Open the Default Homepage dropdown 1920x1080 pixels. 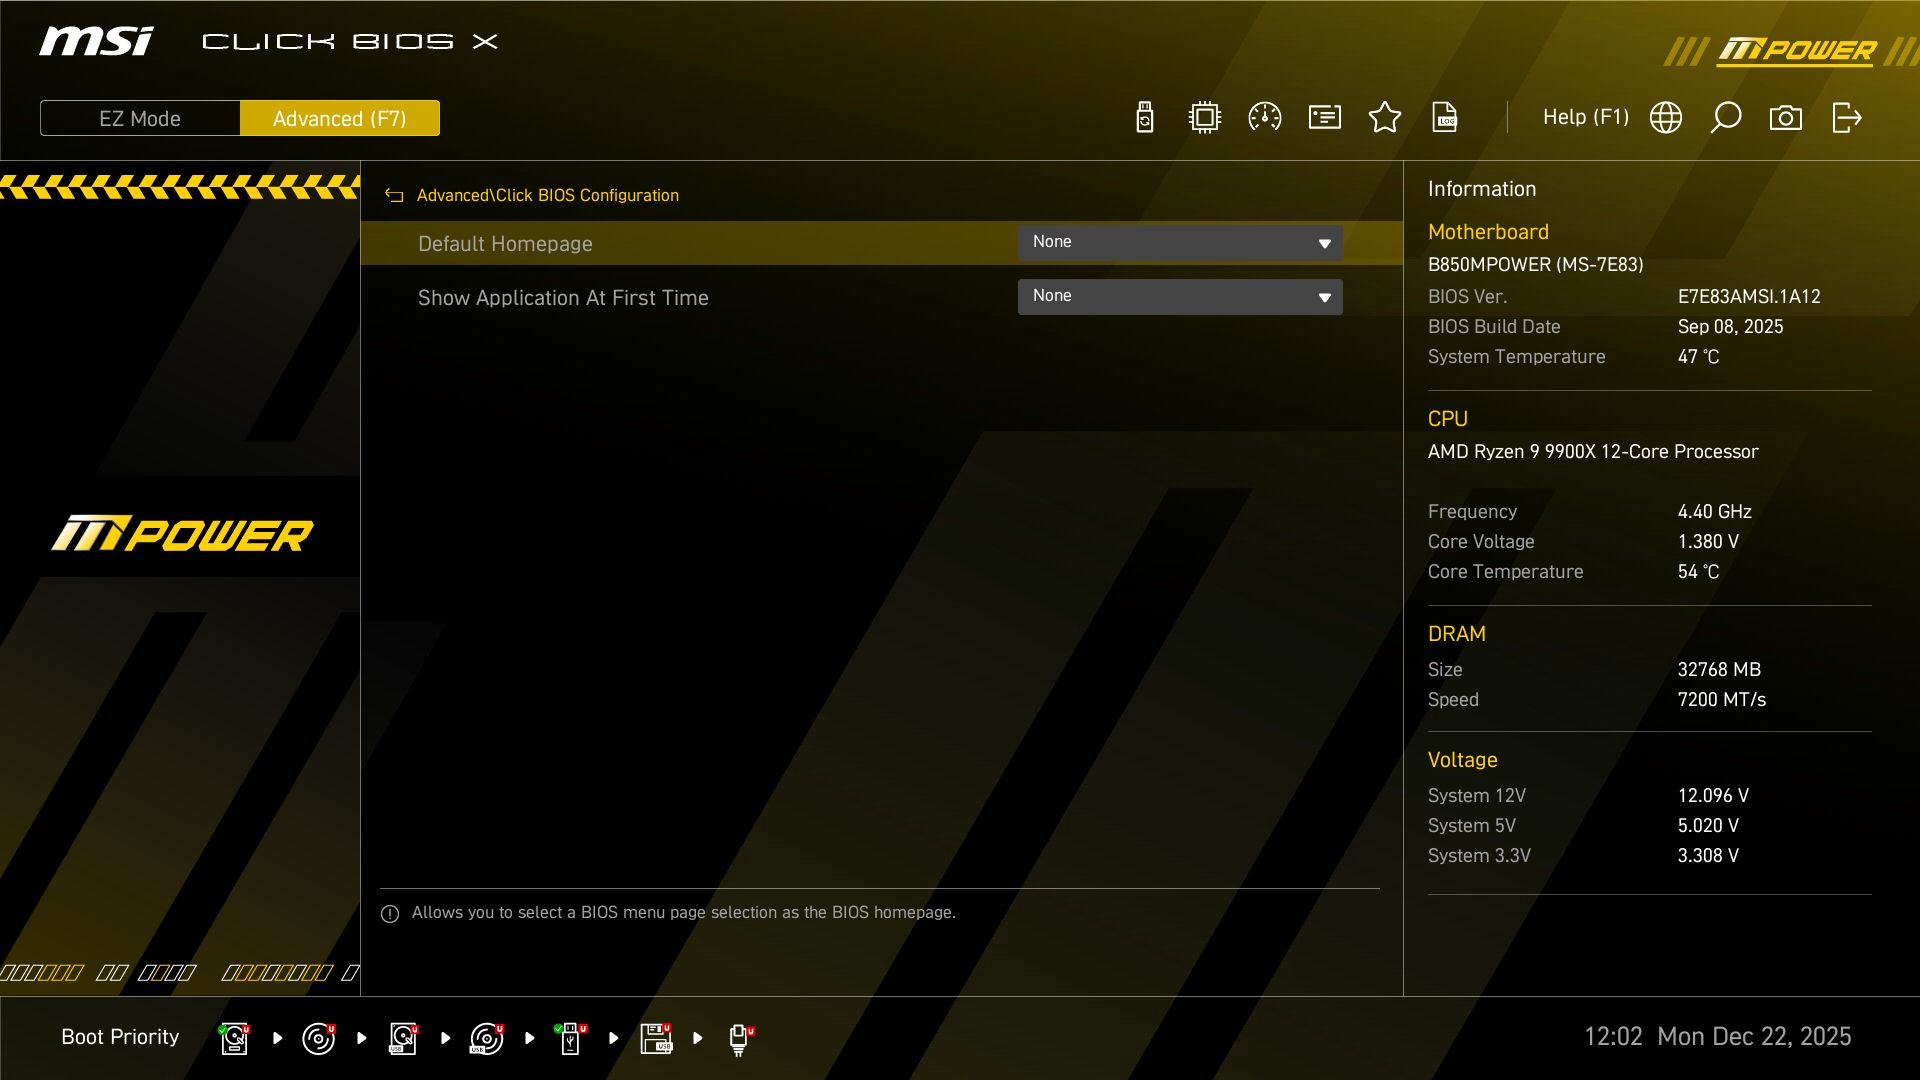point(1180,242)
